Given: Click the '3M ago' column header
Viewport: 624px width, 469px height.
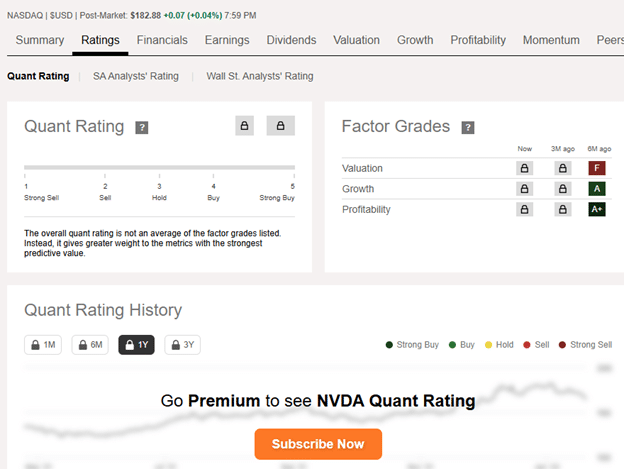Looking at the screenshot, I should coord(563,149).
